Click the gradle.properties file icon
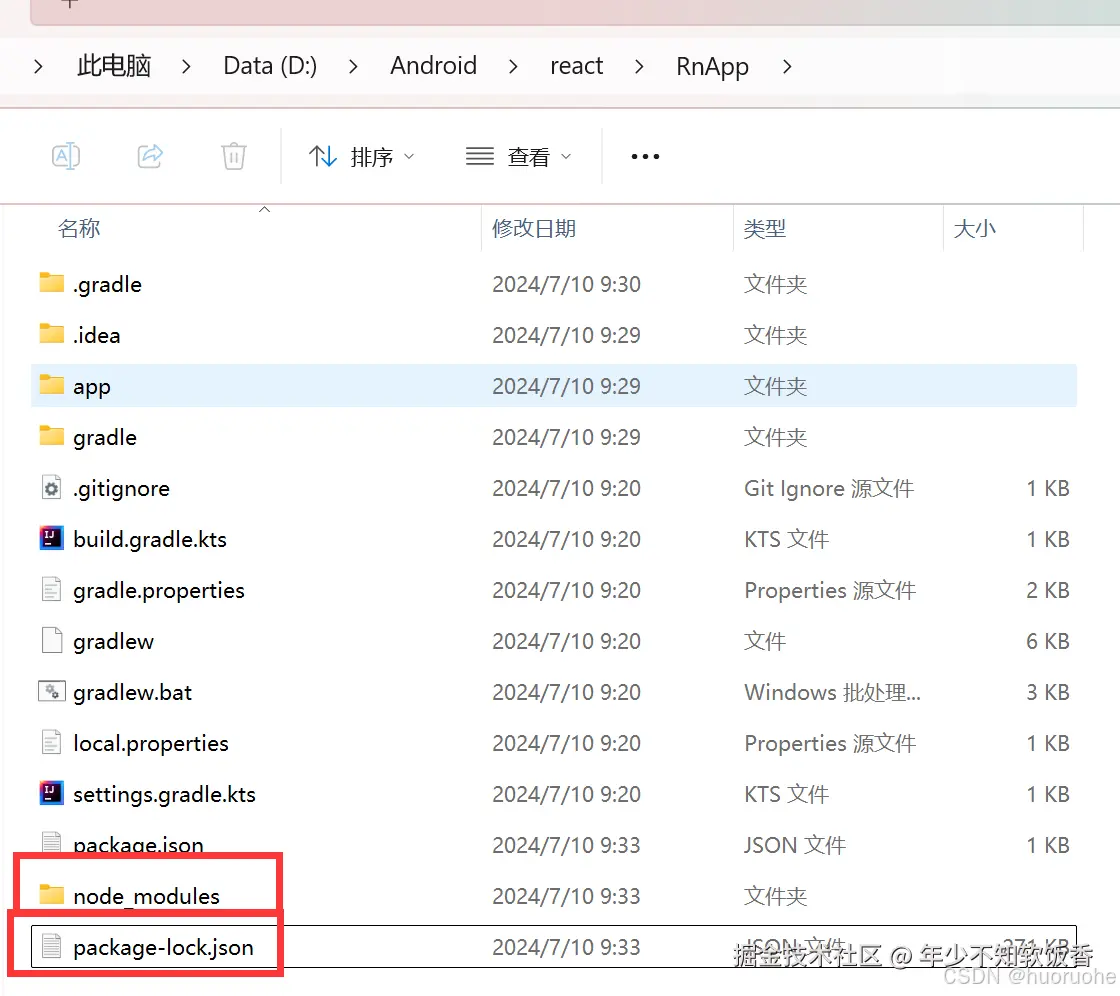 pos(51,590)
